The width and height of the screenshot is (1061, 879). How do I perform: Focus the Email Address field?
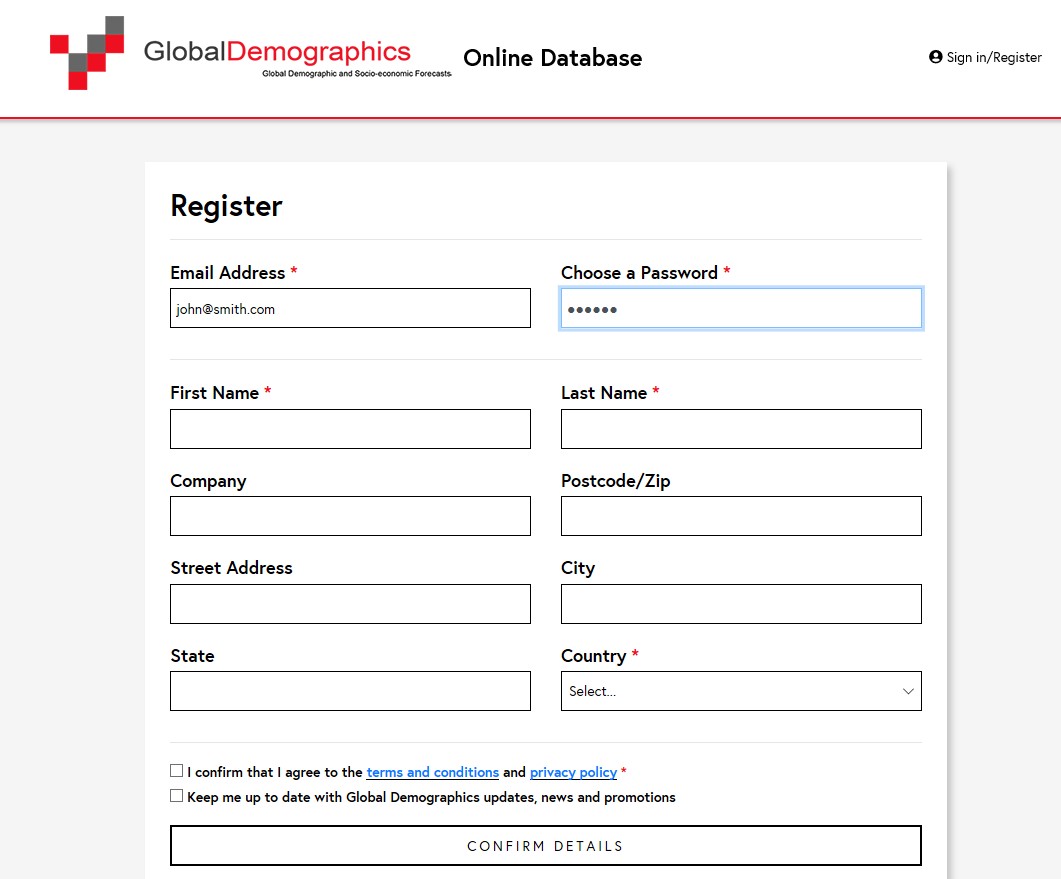click(x=351, y=309)
